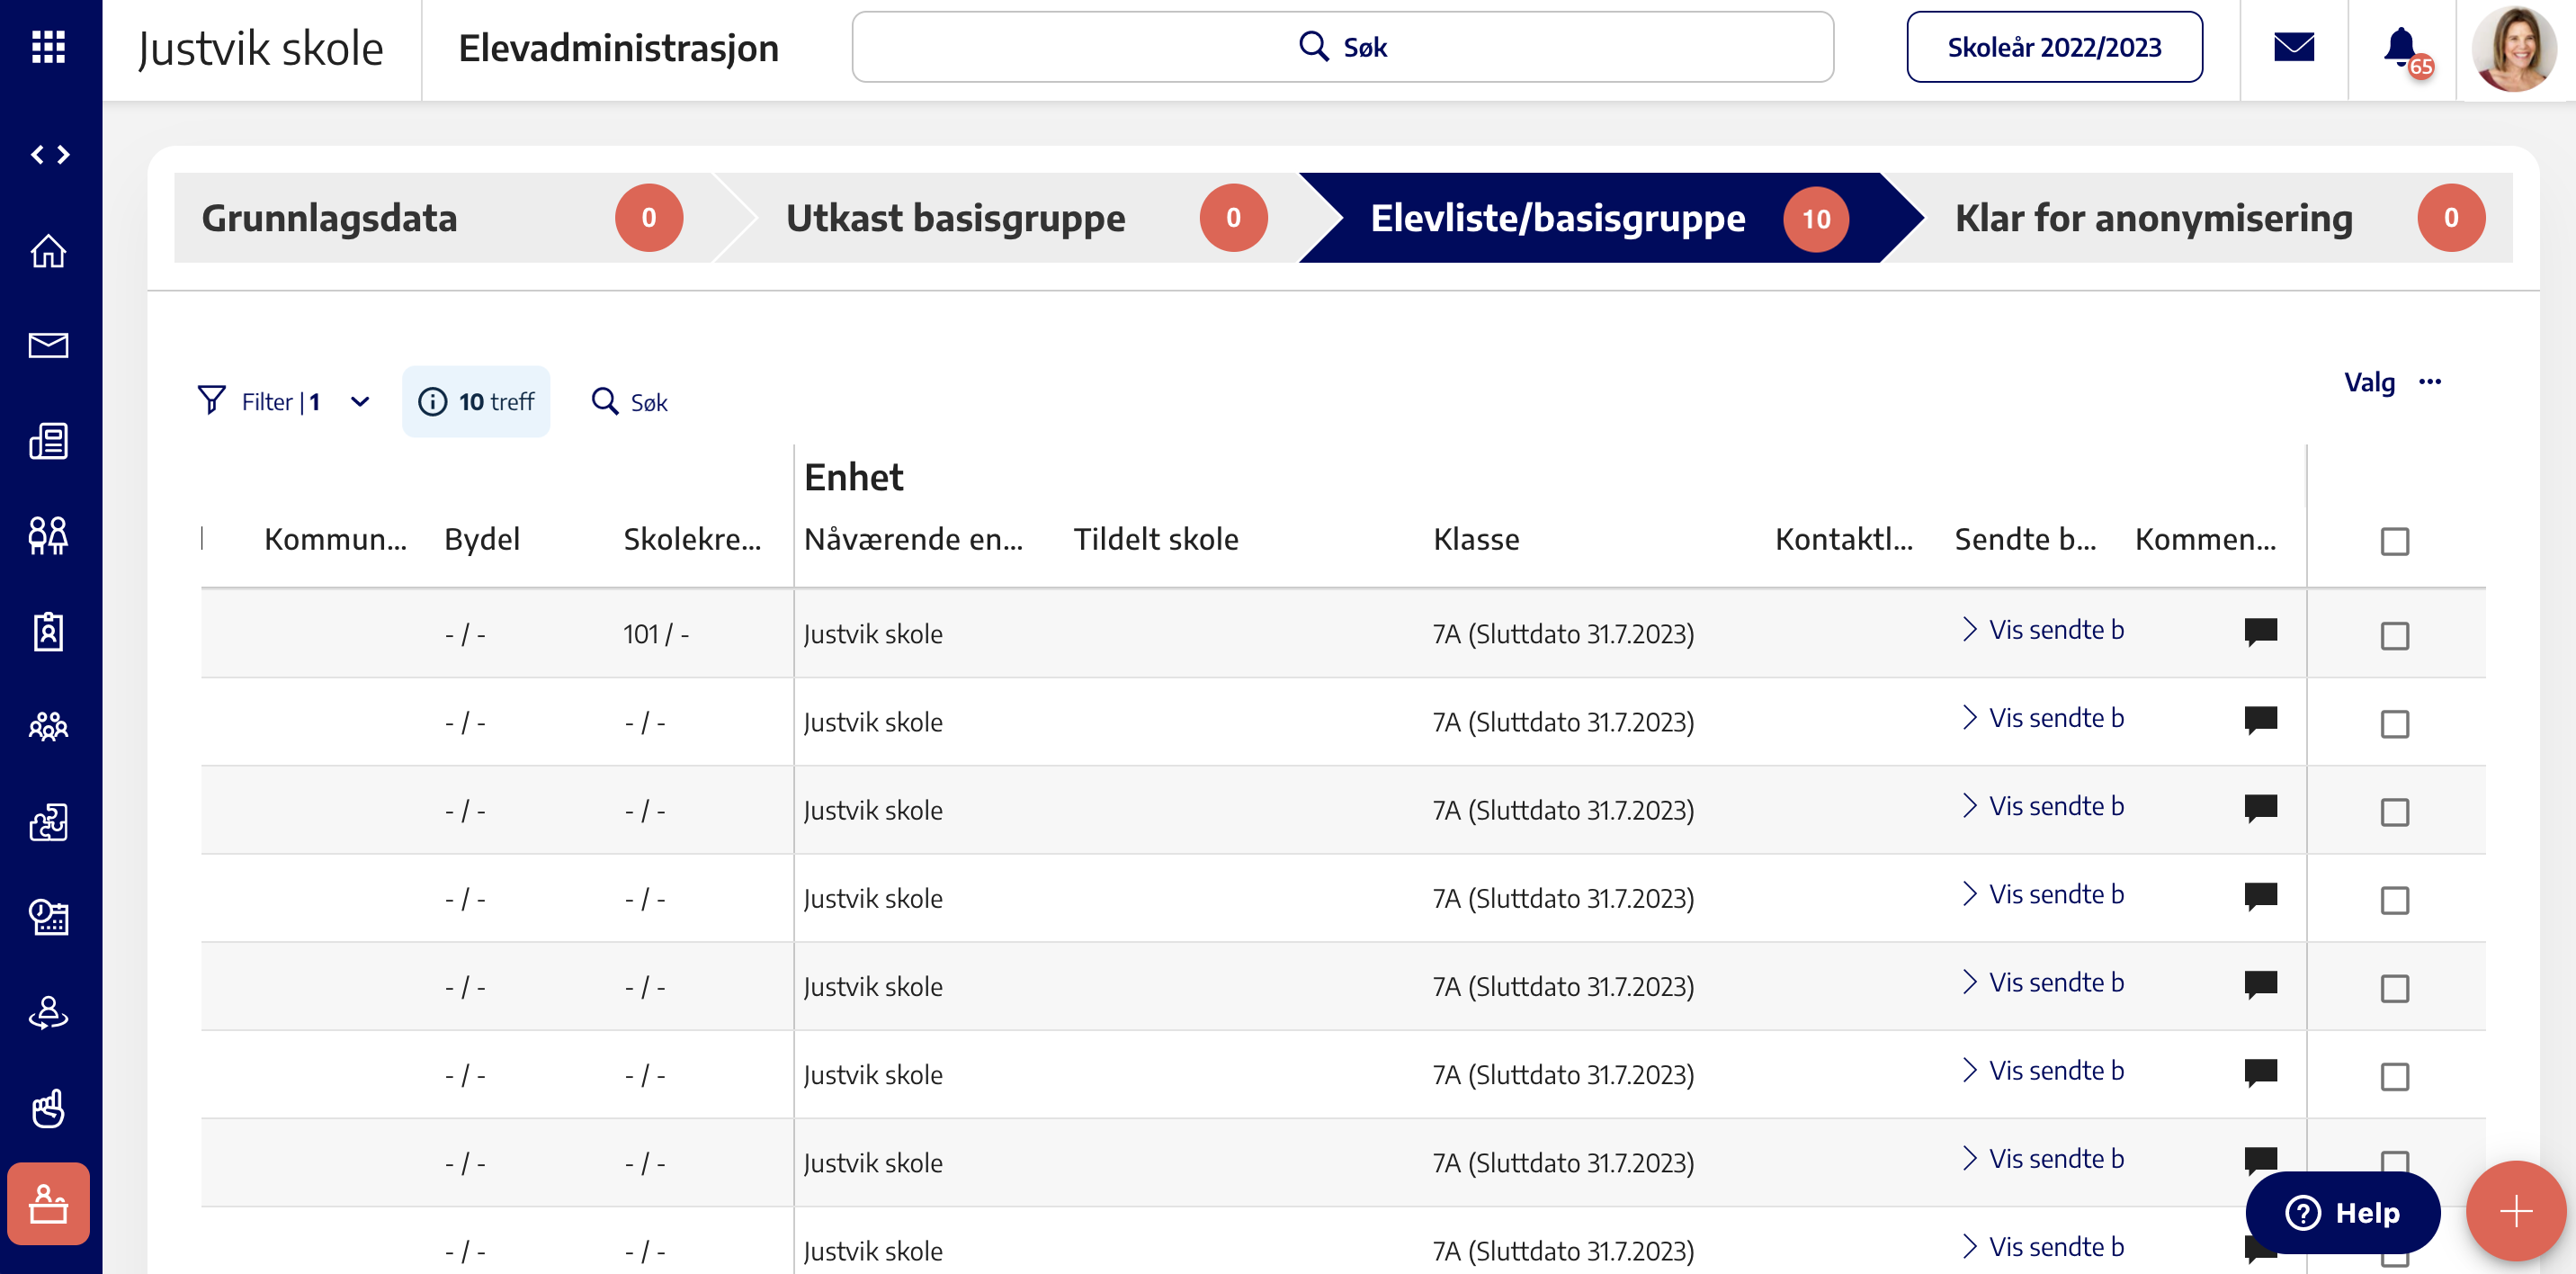Click the Nåværende en... column header

(913, 539)
